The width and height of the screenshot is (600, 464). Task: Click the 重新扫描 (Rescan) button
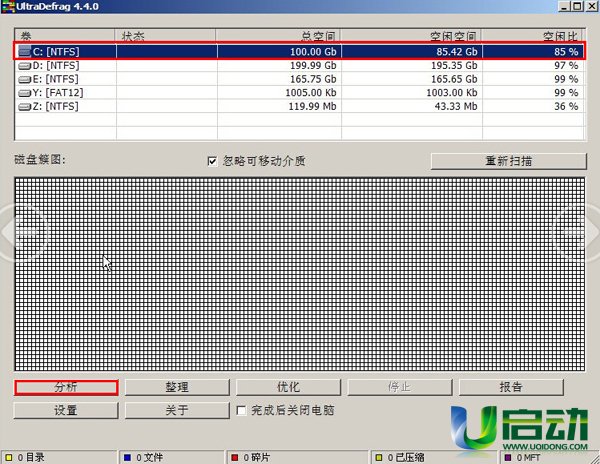[x=509, y=161]
